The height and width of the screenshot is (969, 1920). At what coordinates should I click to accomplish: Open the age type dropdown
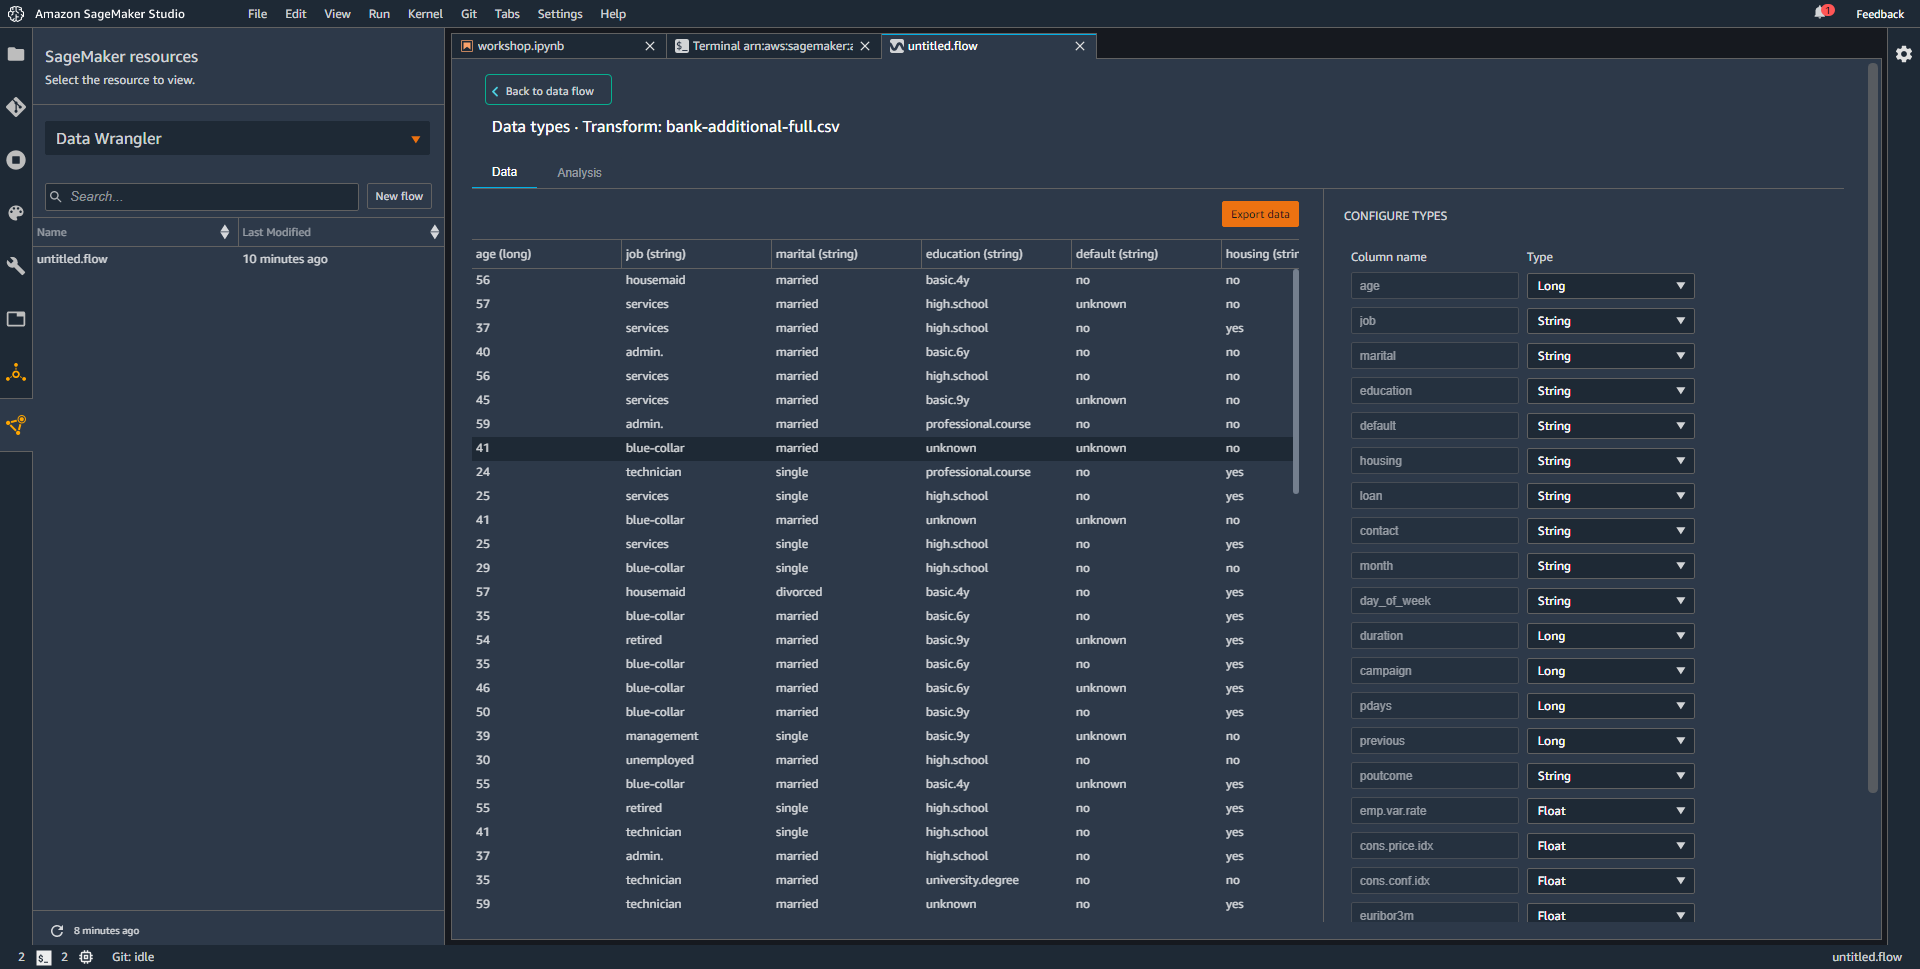pyautogui.click(x=1610, y=286)
